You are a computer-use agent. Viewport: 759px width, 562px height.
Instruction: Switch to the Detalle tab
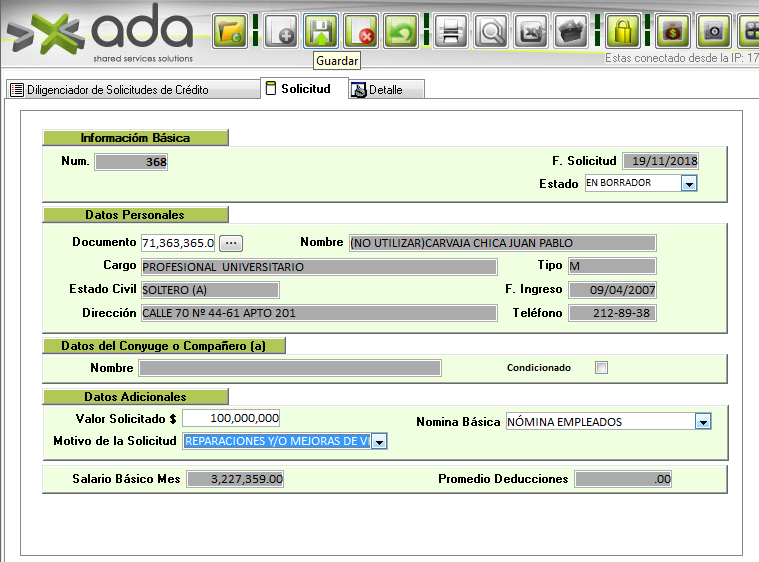click(386, 90)
